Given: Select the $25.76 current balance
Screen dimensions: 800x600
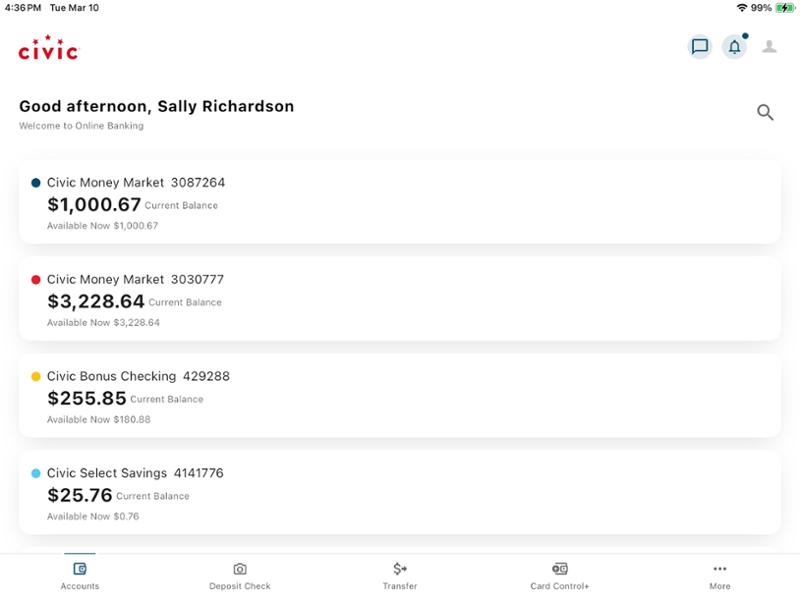Looking at the screenshot, I should 80,495.
